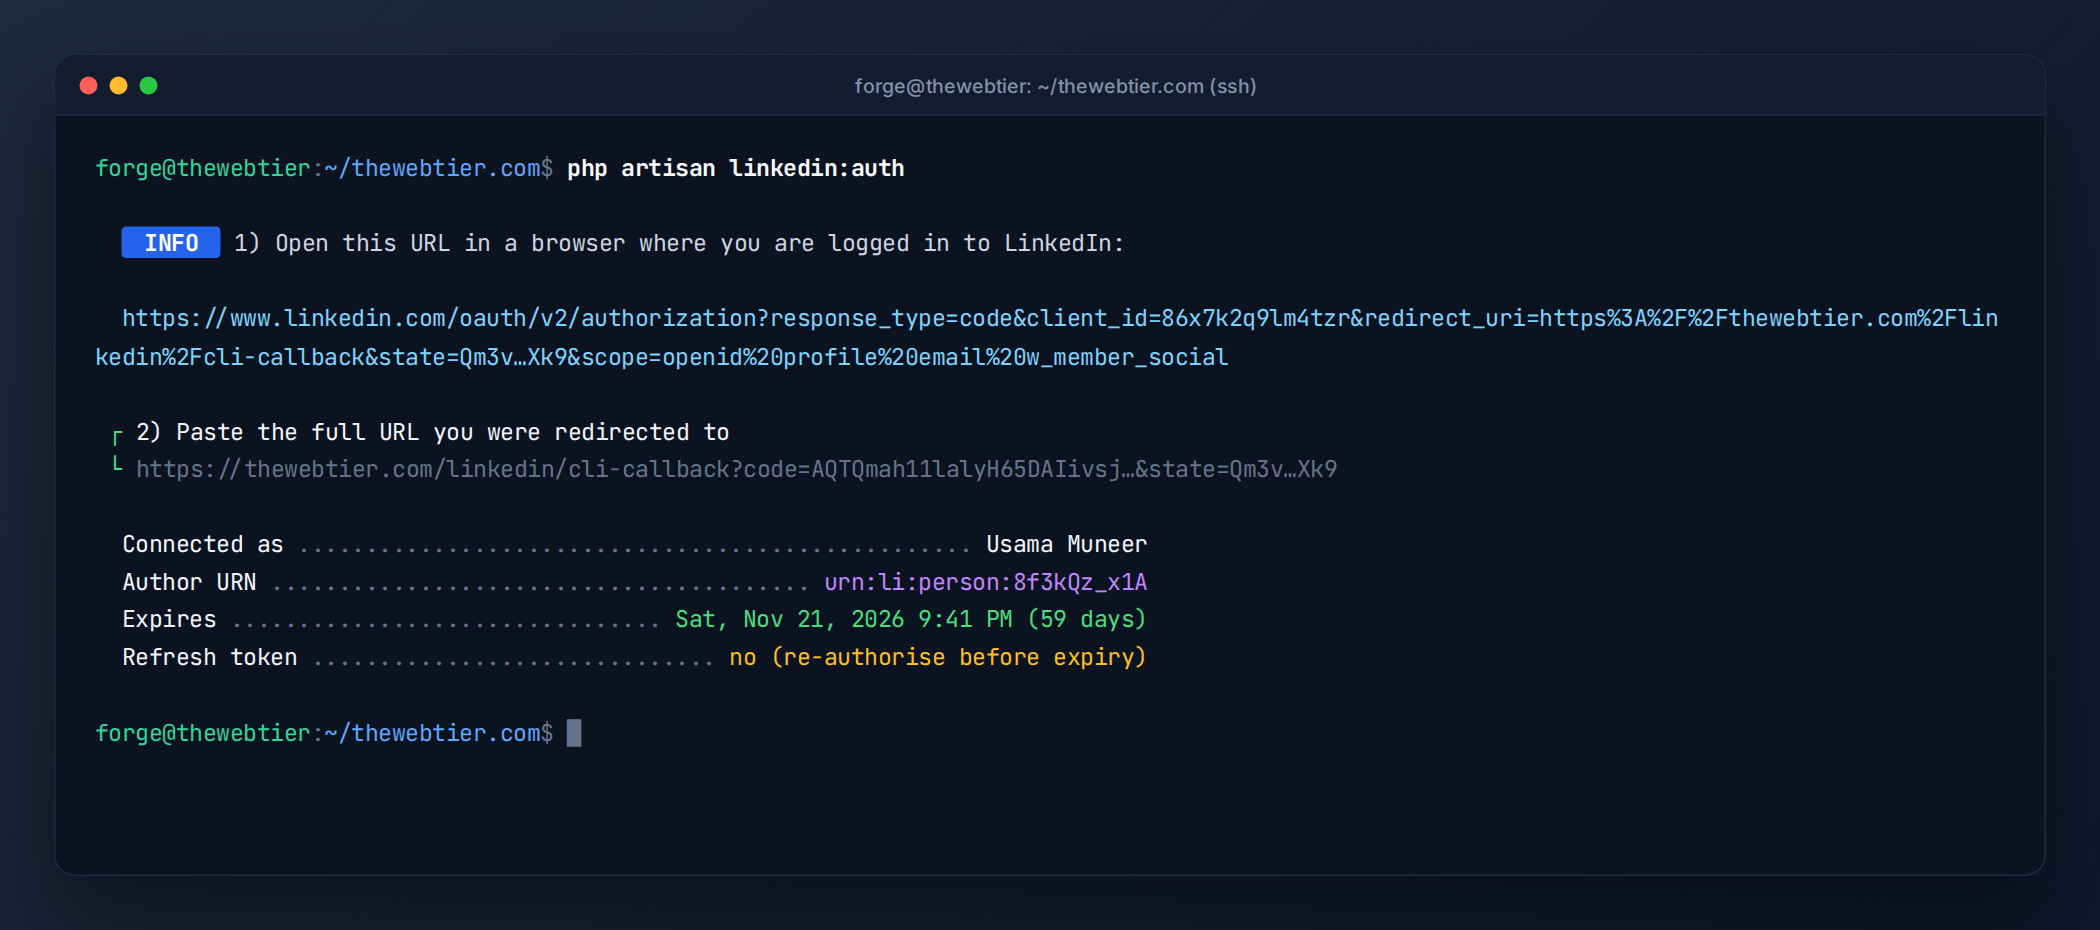Click the blue INFO badge

point(171,243)
